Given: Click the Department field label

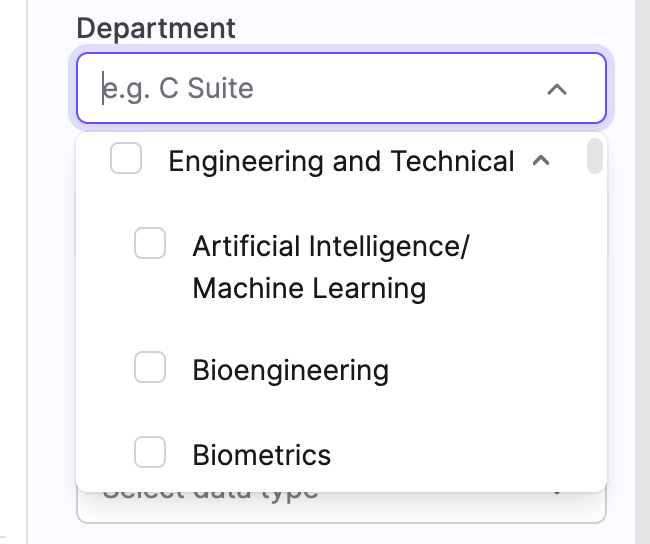Looking at the screenshot, I should pos(156,28).
